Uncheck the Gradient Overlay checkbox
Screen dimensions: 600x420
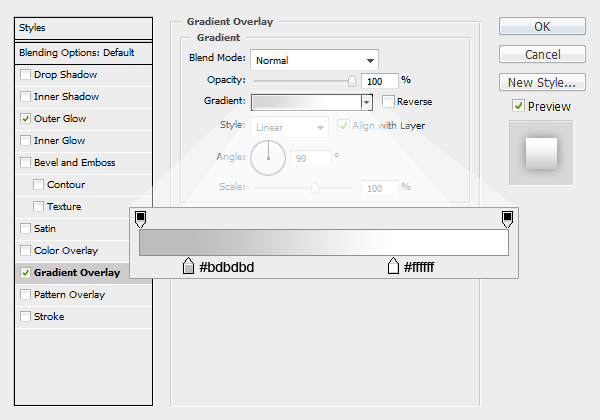click(x=25, y=272)
